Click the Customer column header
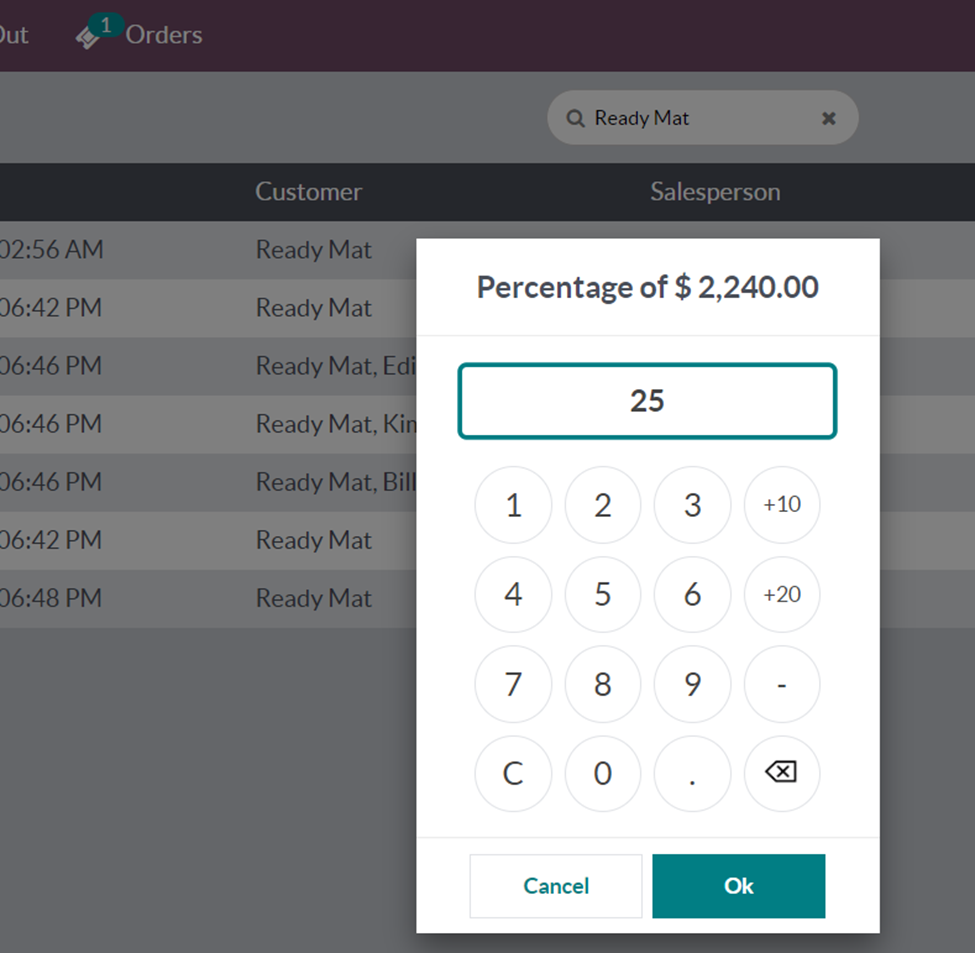Image resolution: width=975 pixels, height=953 pixels. 308,192
